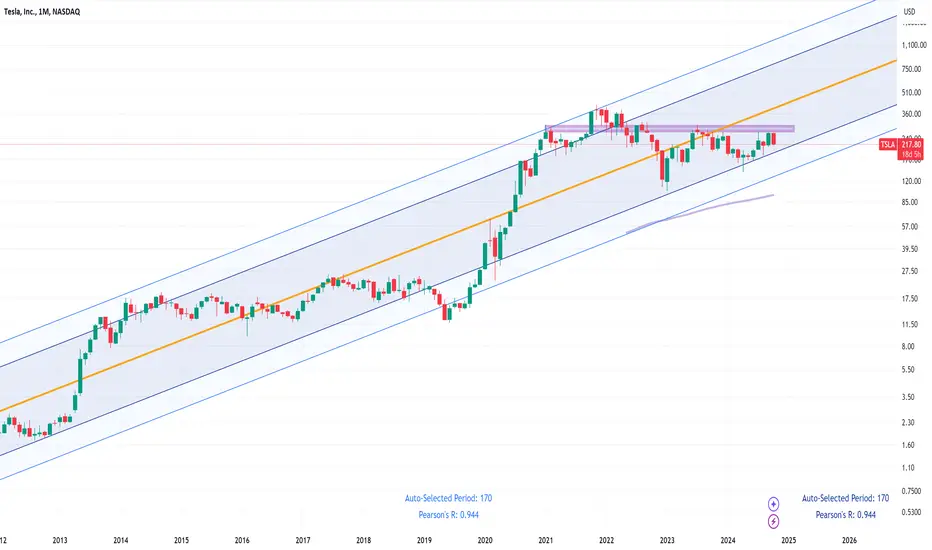Click the right-side Auto-Selected Period: 170 label
This screenshot has width=932, height=550.
pyautogui.click(x=845, y=498)
